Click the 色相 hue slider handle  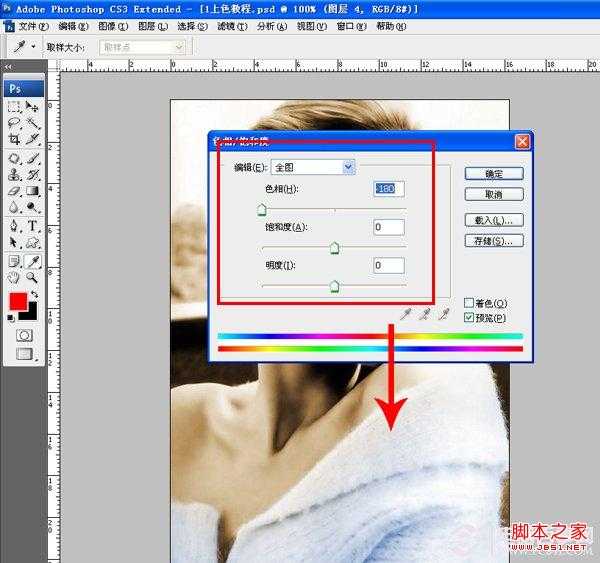click(x=262, y=210)
